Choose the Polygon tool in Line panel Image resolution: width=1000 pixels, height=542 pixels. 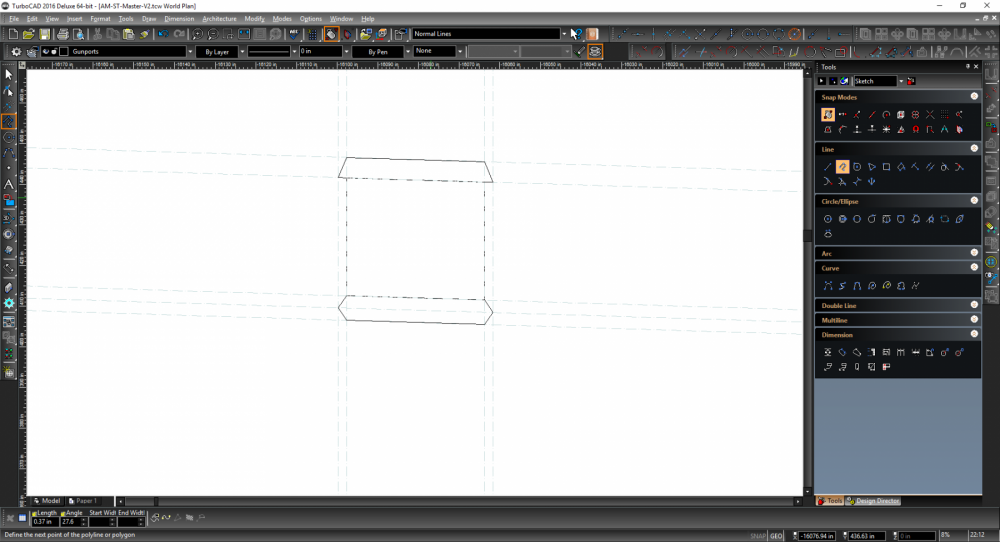857,167
